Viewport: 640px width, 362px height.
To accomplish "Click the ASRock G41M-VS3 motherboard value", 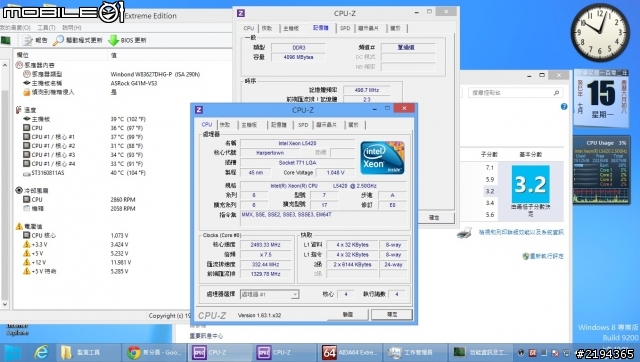I will click(x=134, y=83).
